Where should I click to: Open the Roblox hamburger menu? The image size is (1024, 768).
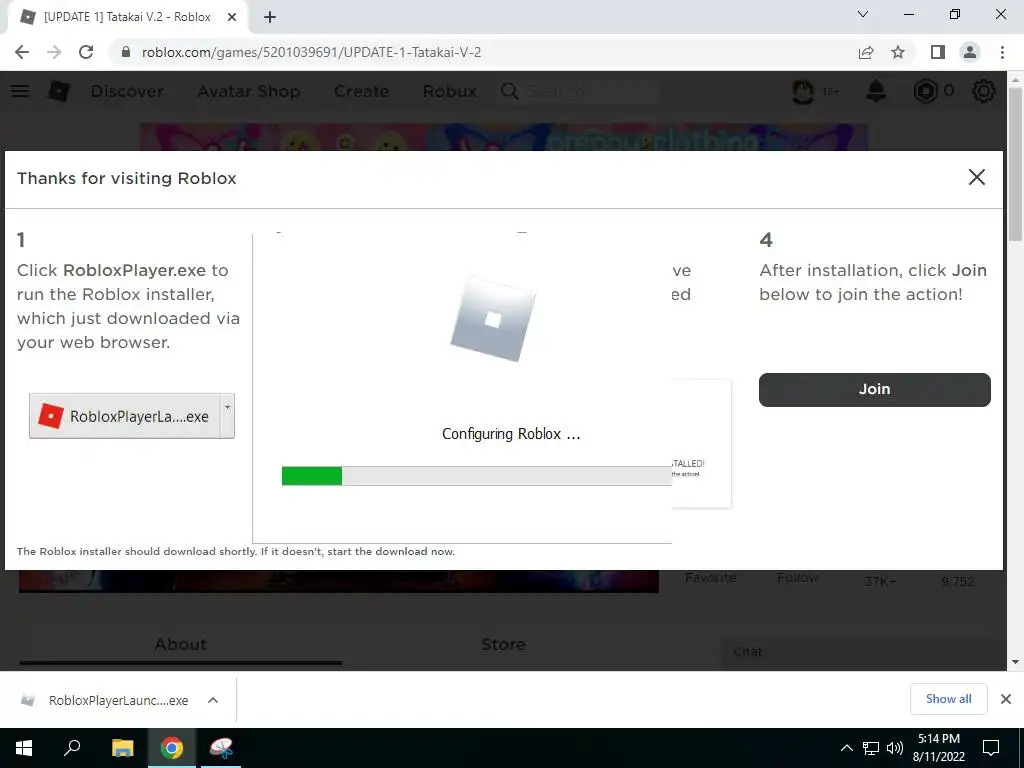click(20, 91)
